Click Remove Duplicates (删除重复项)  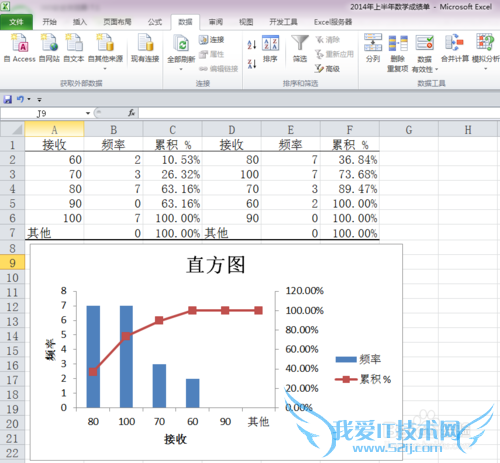click(398, 53)
